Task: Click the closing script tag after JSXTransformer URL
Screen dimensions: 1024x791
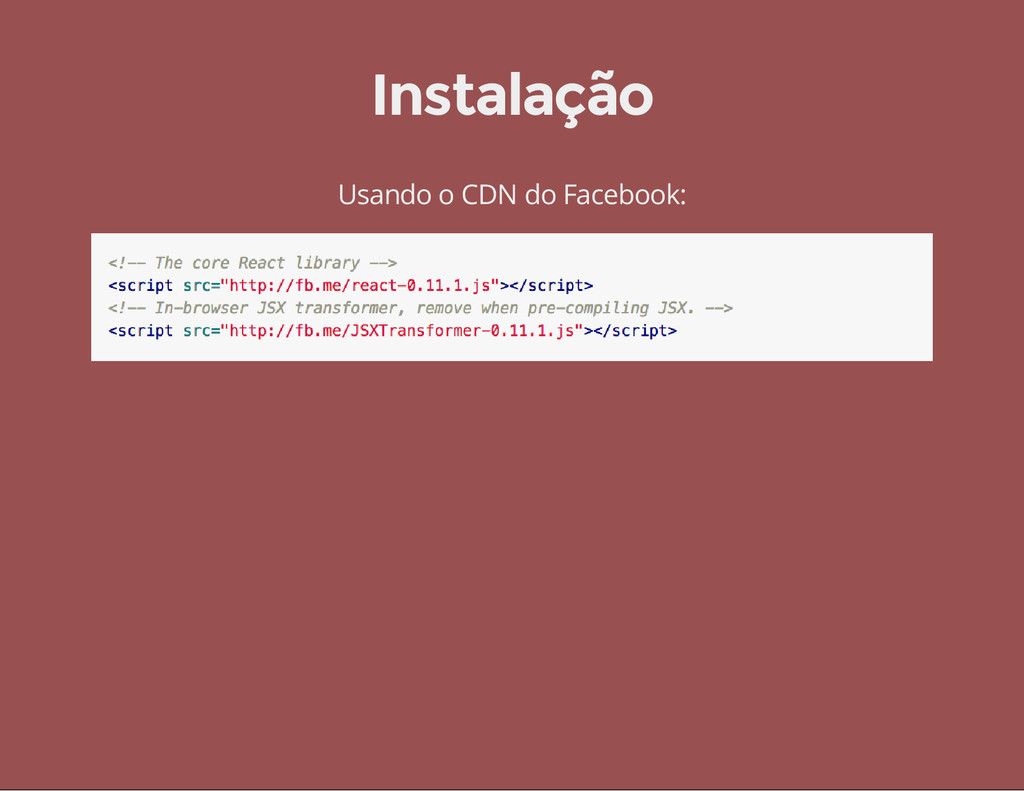Action: [x=635, y=331]
